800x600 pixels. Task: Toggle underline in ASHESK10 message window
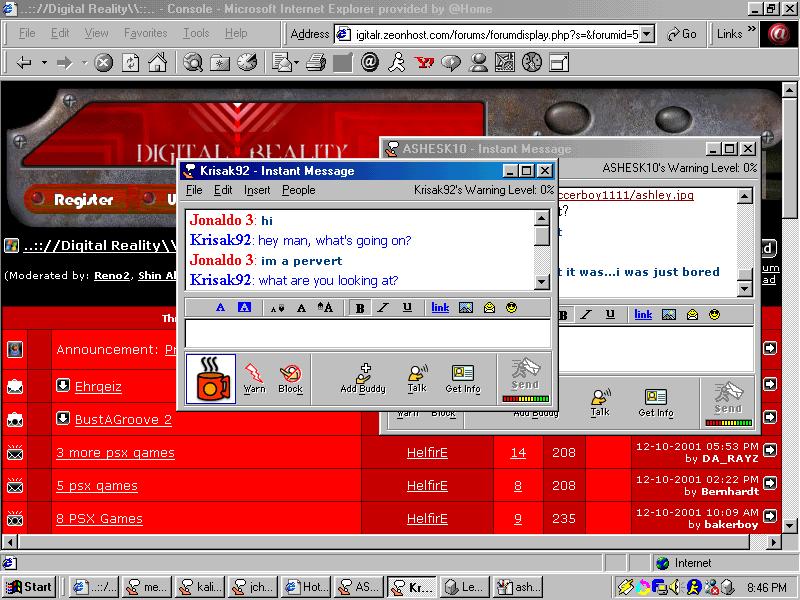point(610,315)
